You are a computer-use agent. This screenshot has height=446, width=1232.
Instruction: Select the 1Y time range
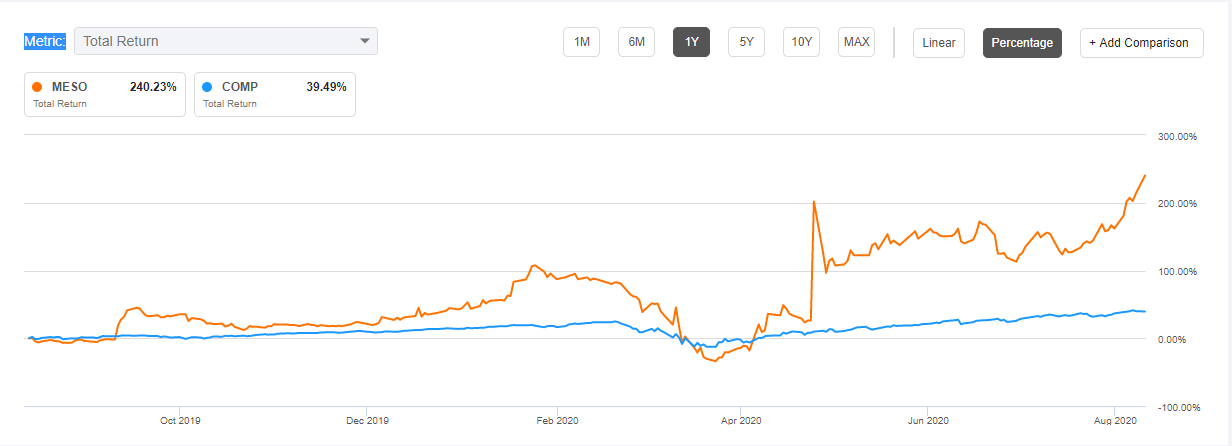point(691,42)
